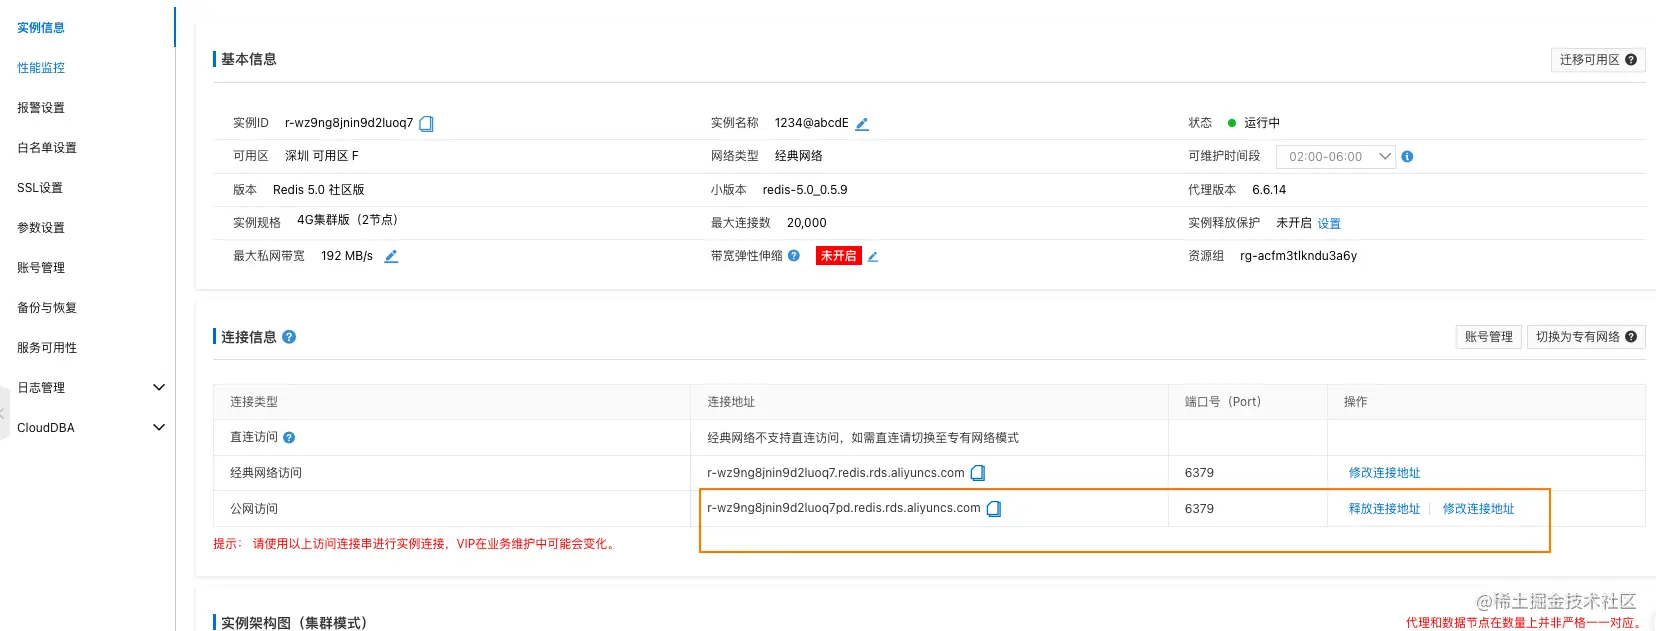This screenshot has width=1656, height=631.
Task: Click the red 未开启 status badge
Action: coord(838,256)
